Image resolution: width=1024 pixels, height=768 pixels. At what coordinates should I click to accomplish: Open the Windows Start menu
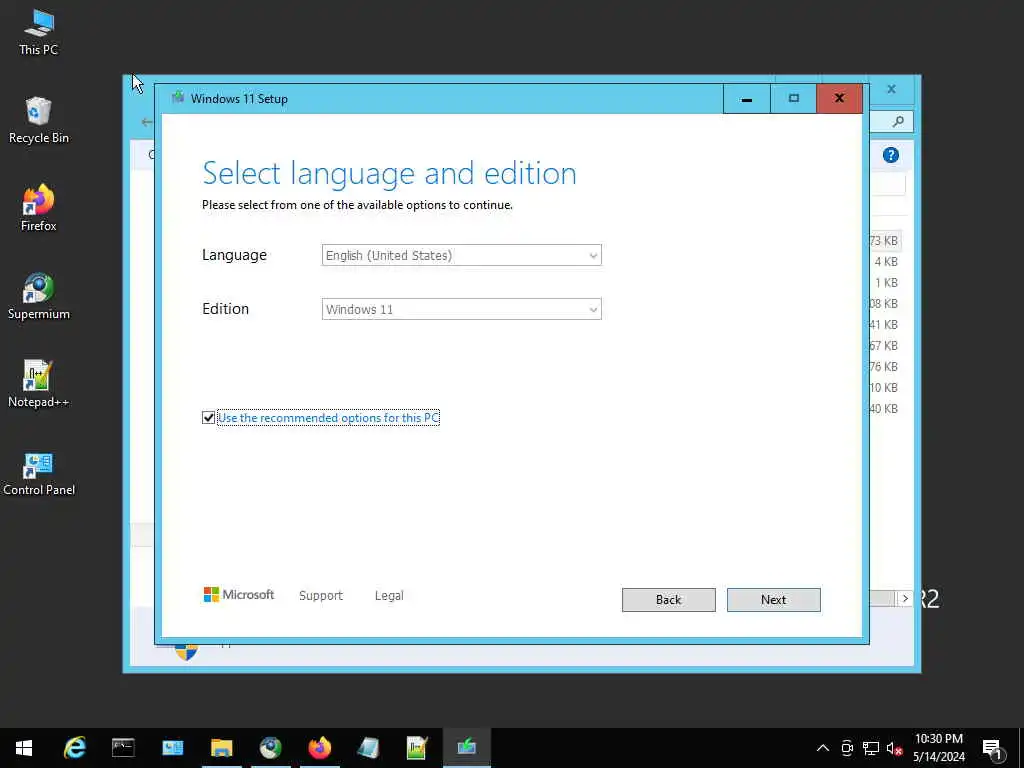[24, 748]
